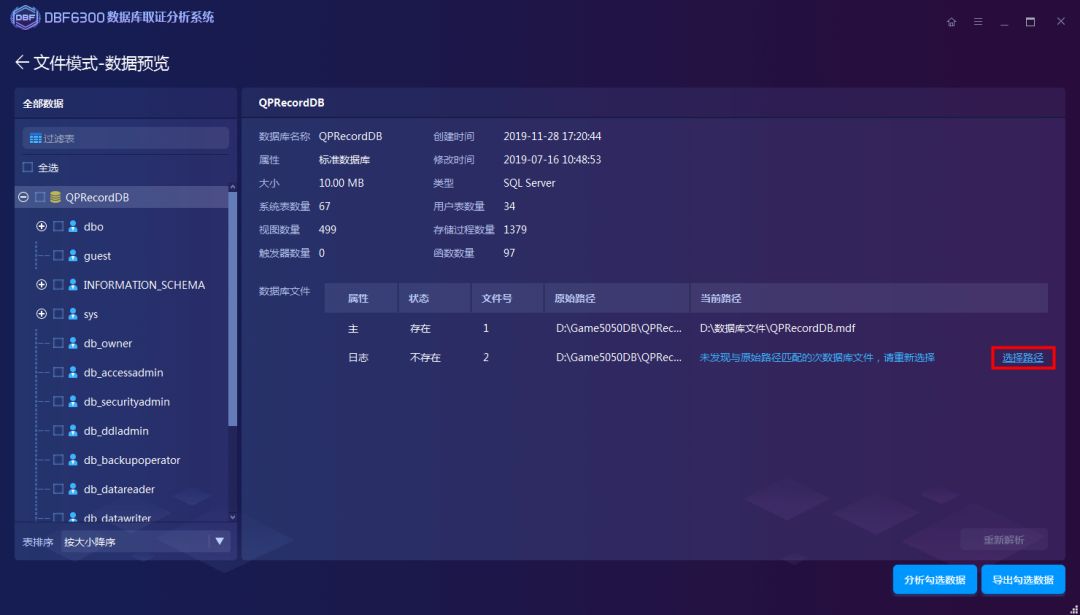Check the QPRecordDB checkbox

[40, 198]
